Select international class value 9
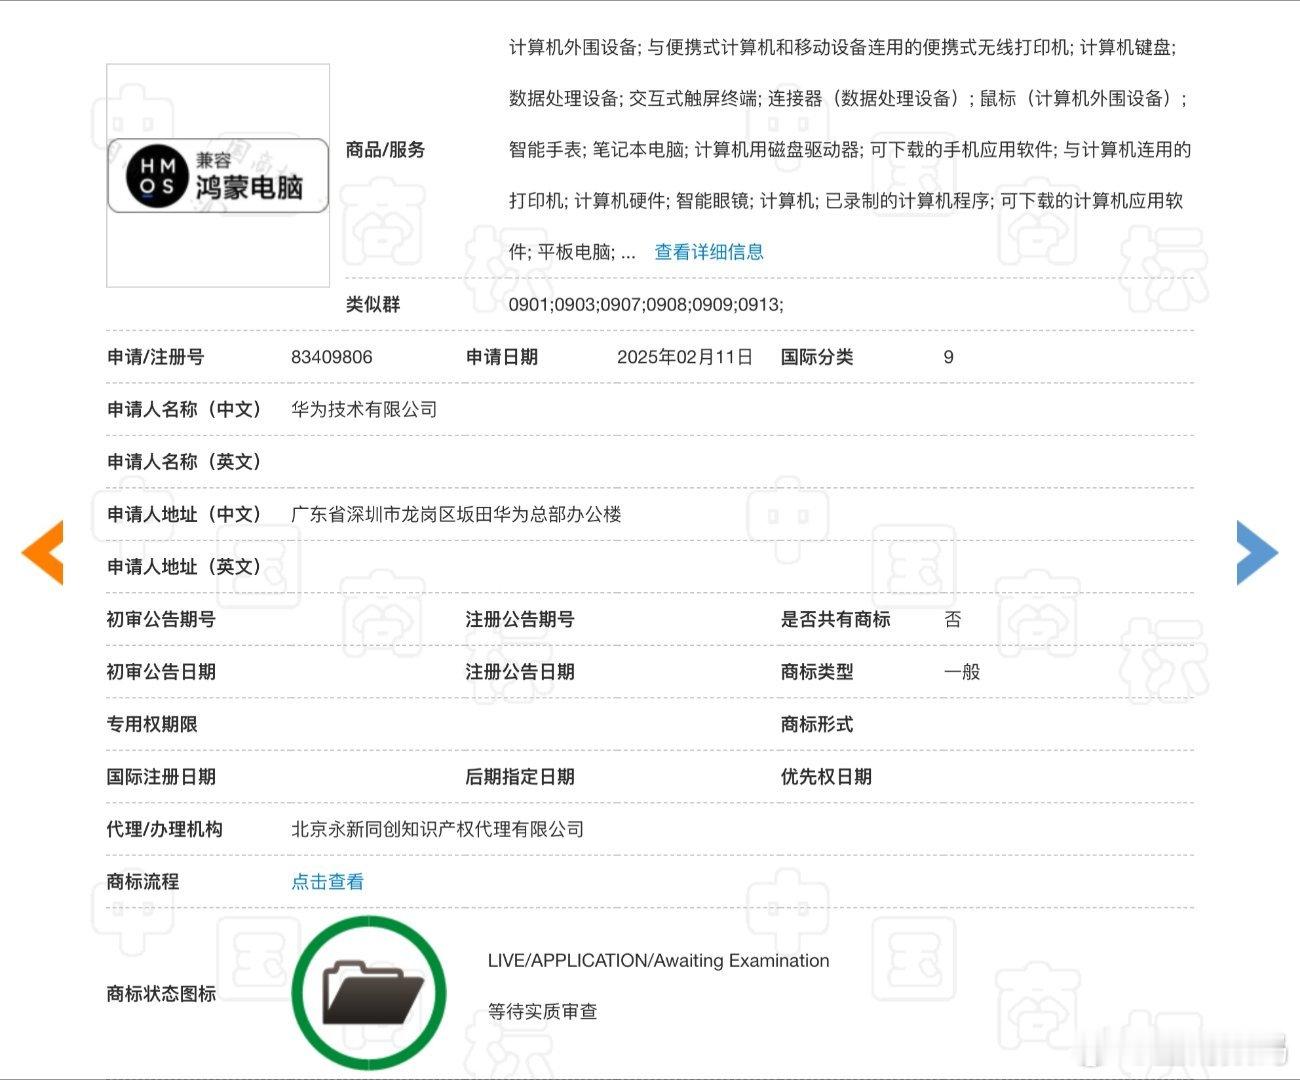This screenshot has height=1080, width=1300. [x=948, y=357]
